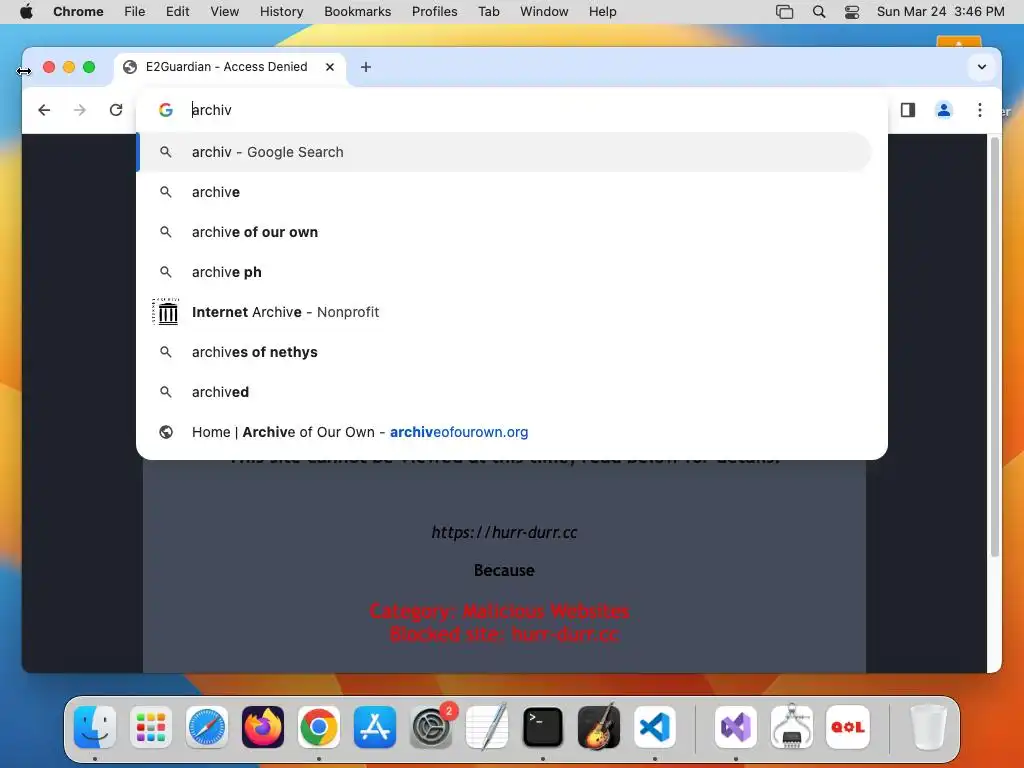Click the Chrome back arrow button
Screen dimensions: 1024x768
[x=44, y=110]
